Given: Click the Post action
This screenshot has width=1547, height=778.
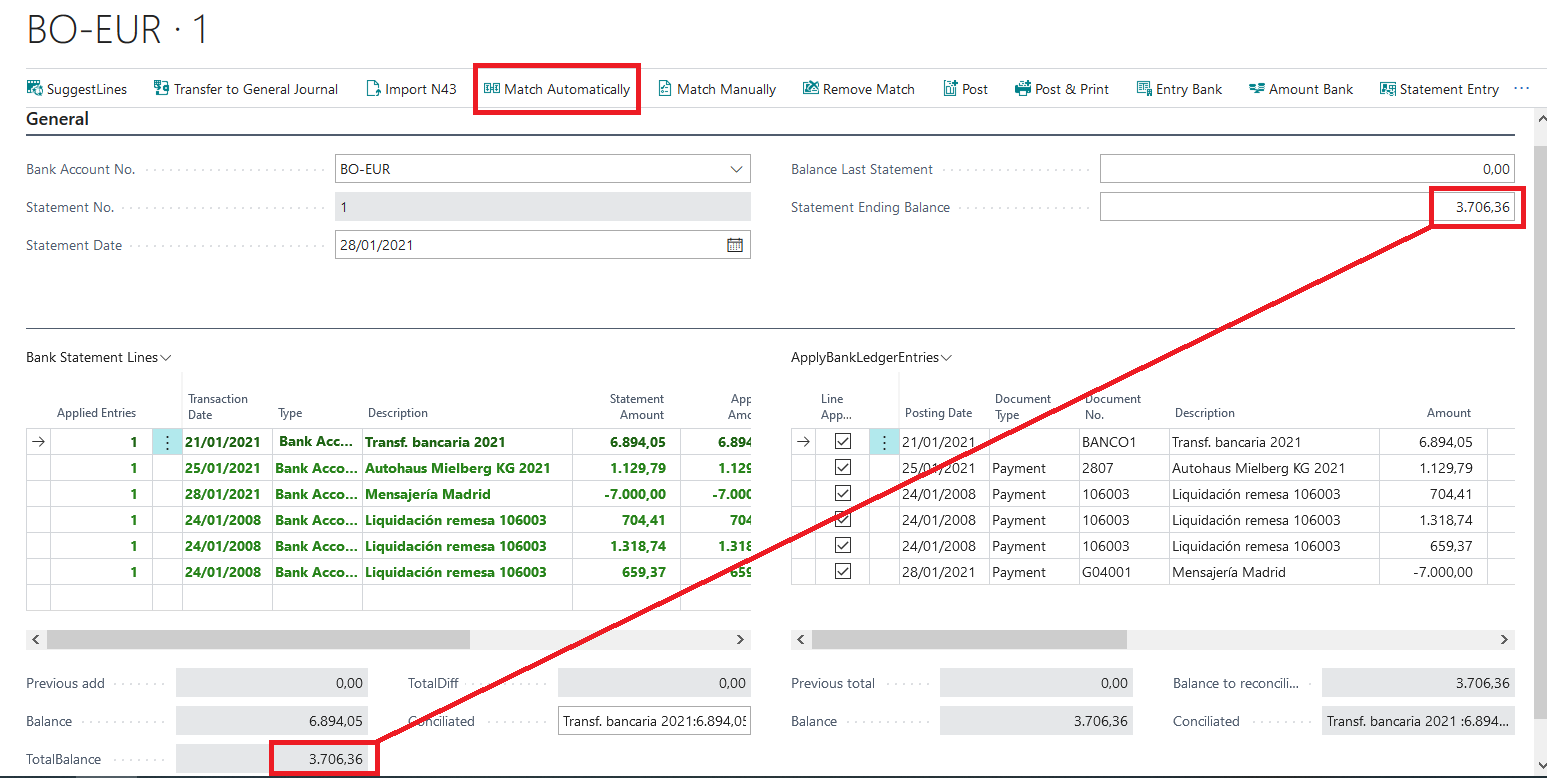Looking at the screenshot, I should (965, 89).
